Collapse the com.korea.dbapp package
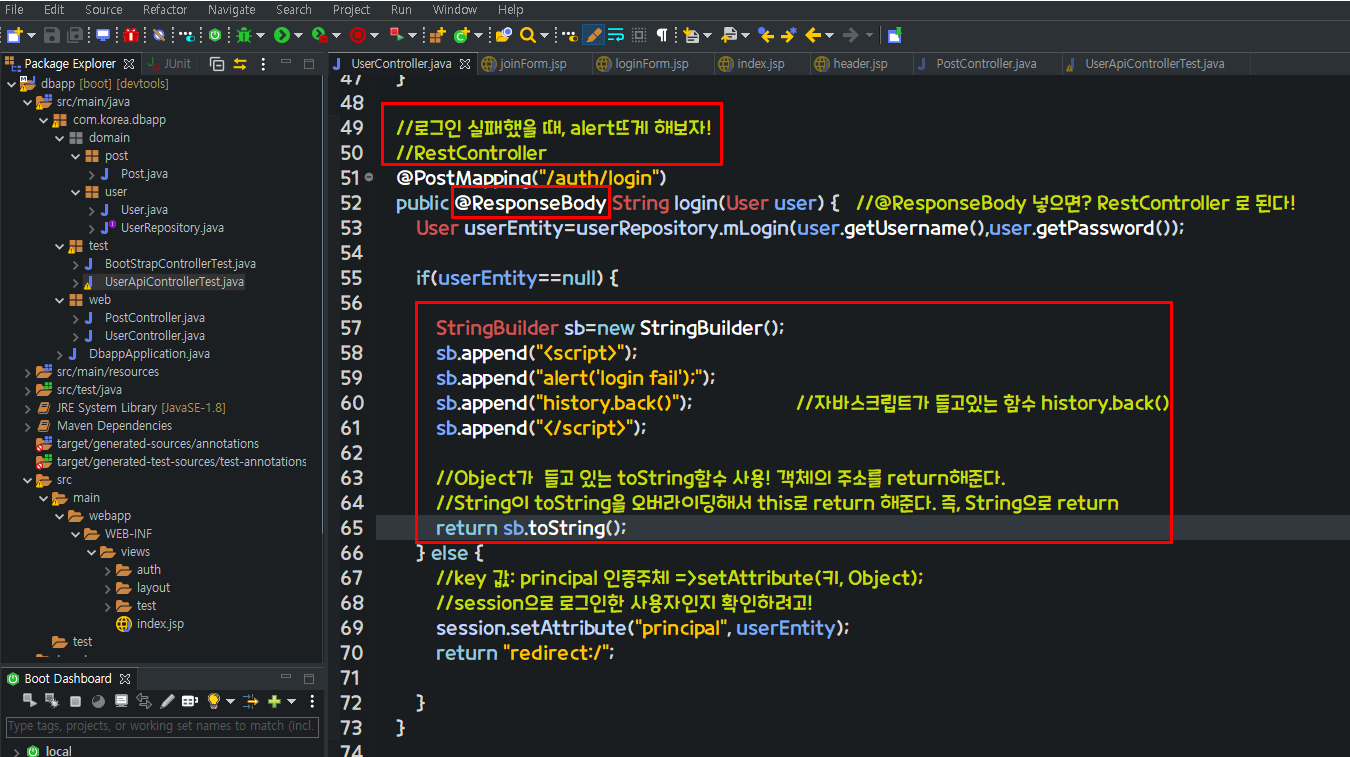Viewport: 1350px width, 757px height. click(43, 120)
